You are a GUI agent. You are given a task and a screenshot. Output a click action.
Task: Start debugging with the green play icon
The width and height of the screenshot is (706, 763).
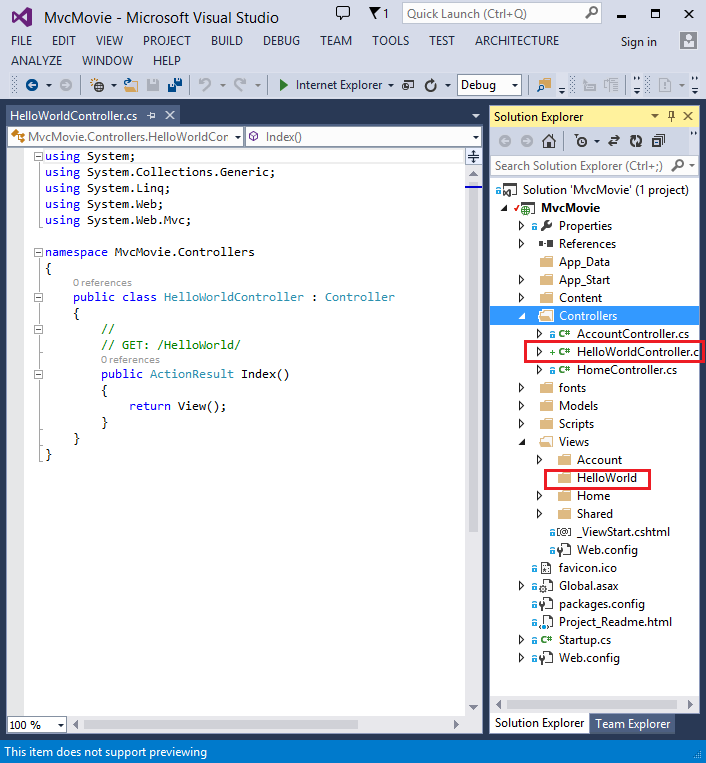coord(283,85)
